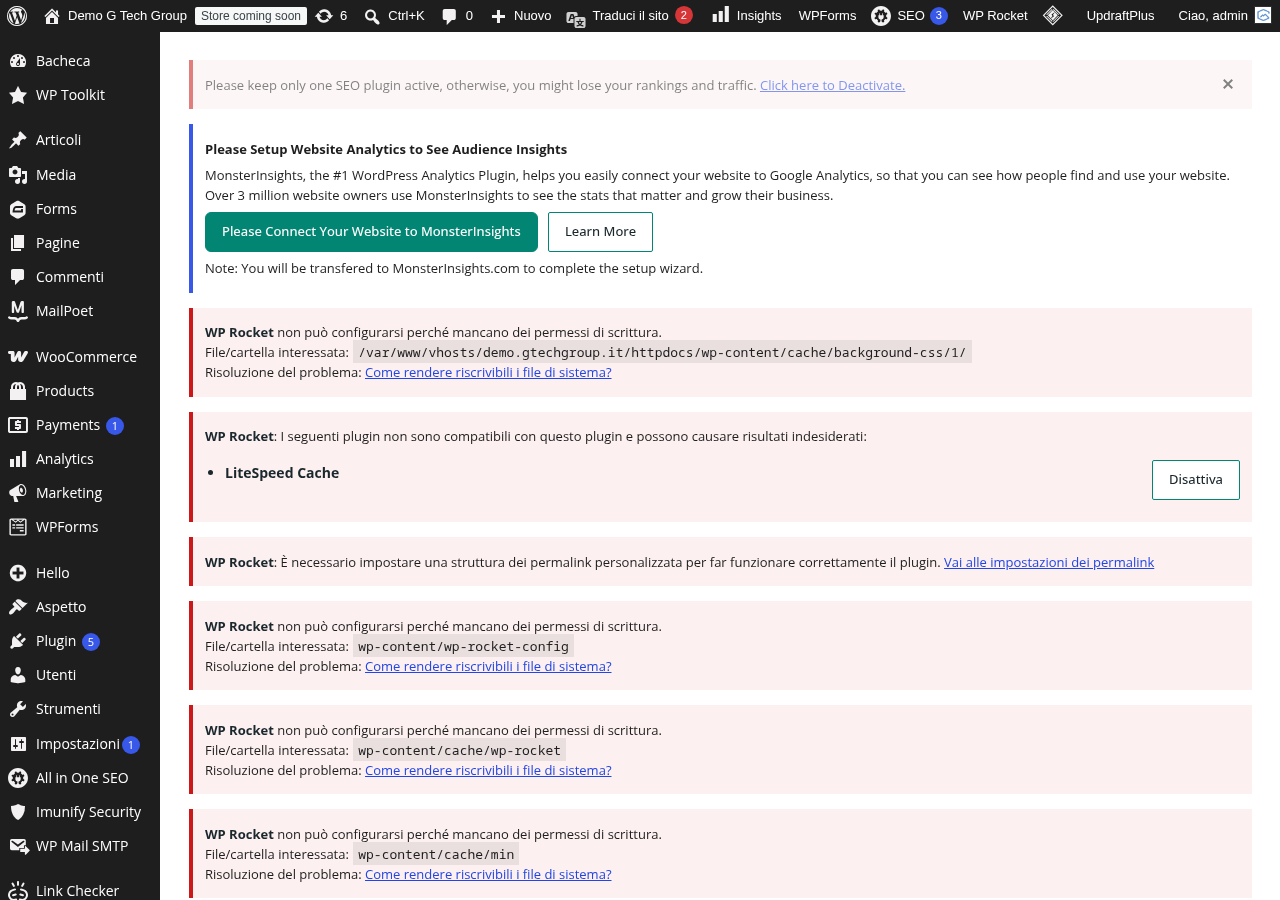Image resolution: width=1280 pixels, height=900 pixels.
Task: Click the Forms sidebar icon
Action: (x=18, y=209)
